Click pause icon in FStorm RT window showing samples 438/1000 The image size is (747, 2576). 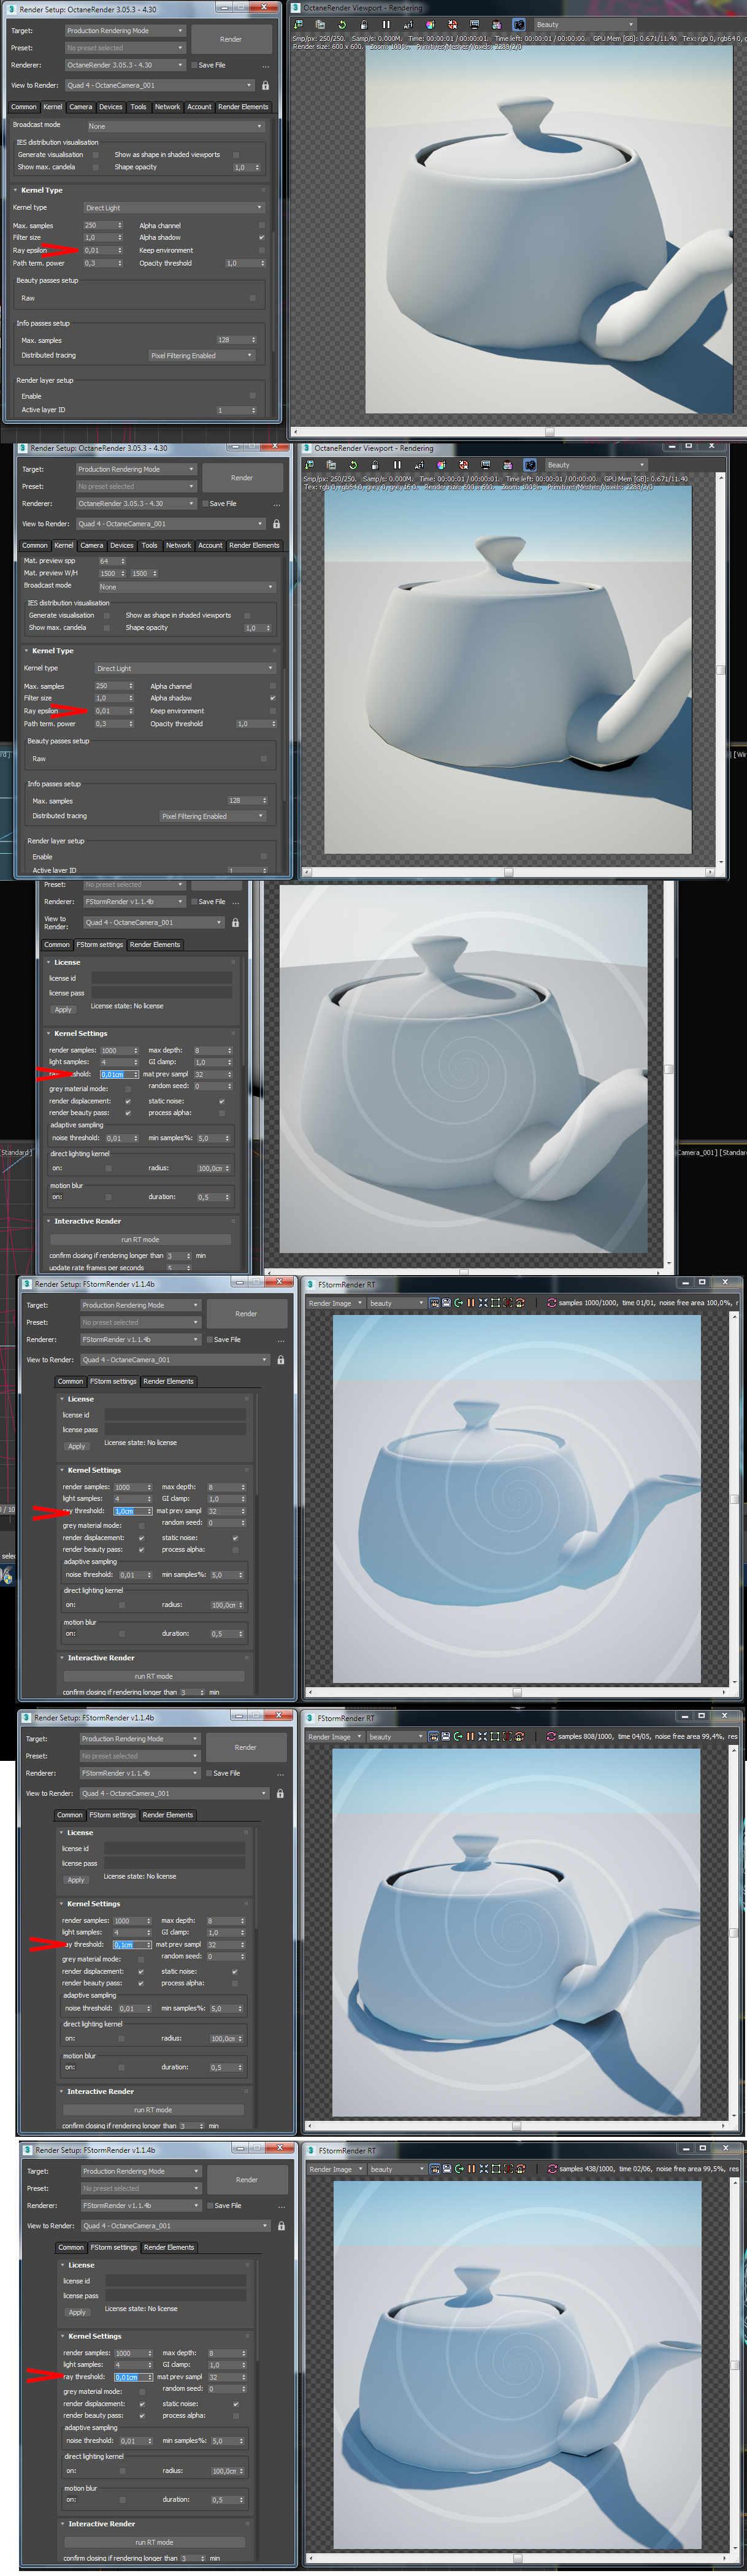[471, 2169]
